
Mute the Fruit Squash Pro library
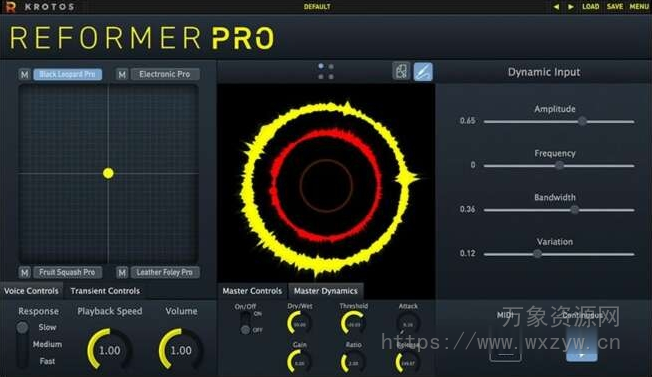(24, 273)
